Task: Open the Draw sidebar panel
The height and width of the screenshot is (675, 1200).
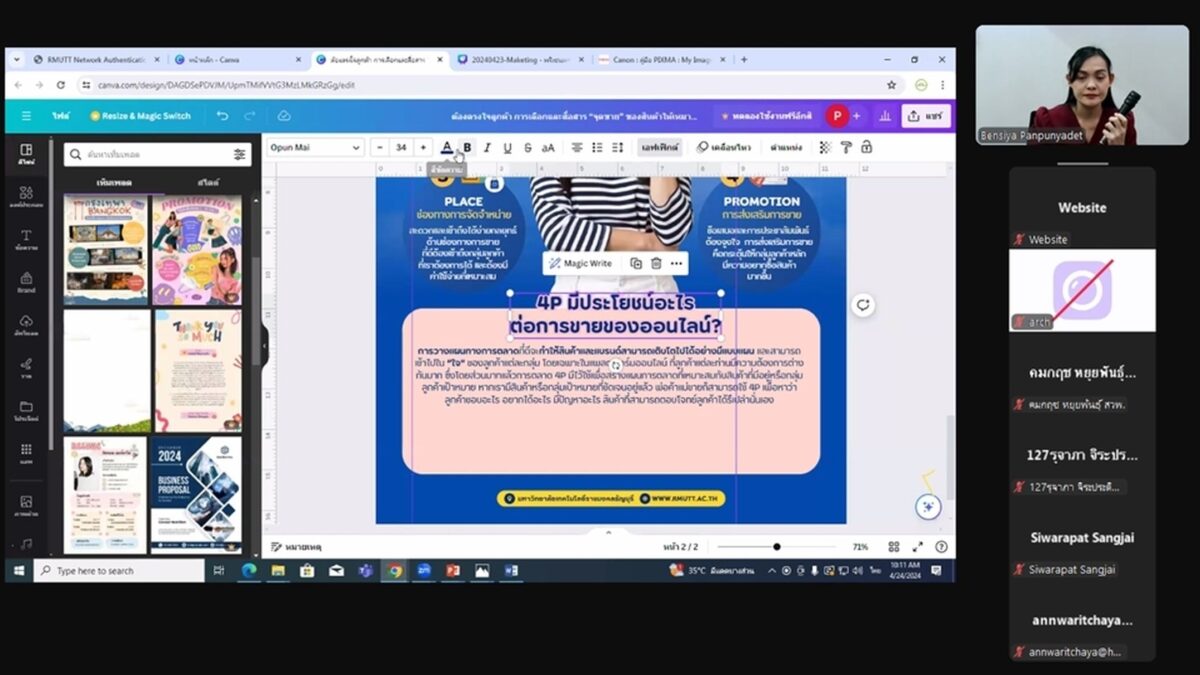Action: [x=26, y=367]
